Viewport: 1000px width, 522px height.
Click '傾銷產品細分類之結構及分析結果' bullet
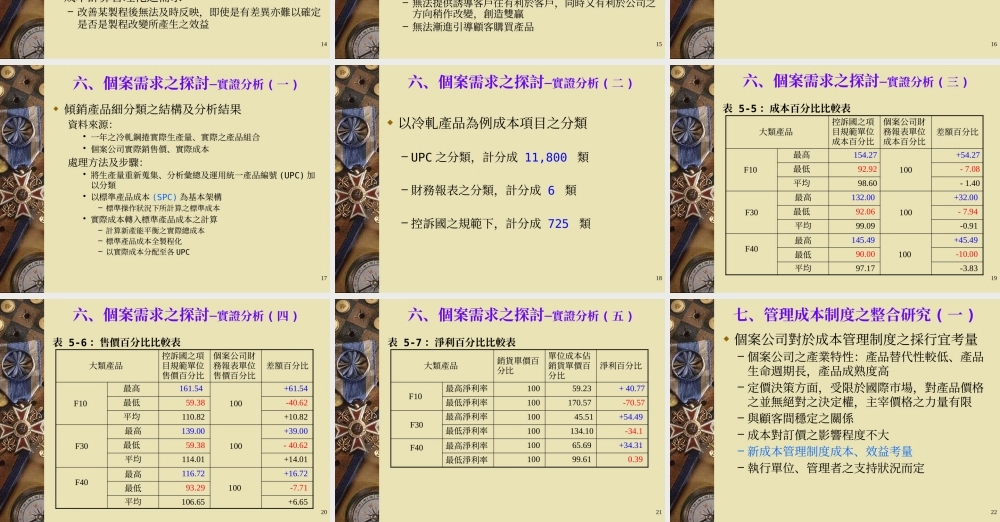click(x=153, y=109)
